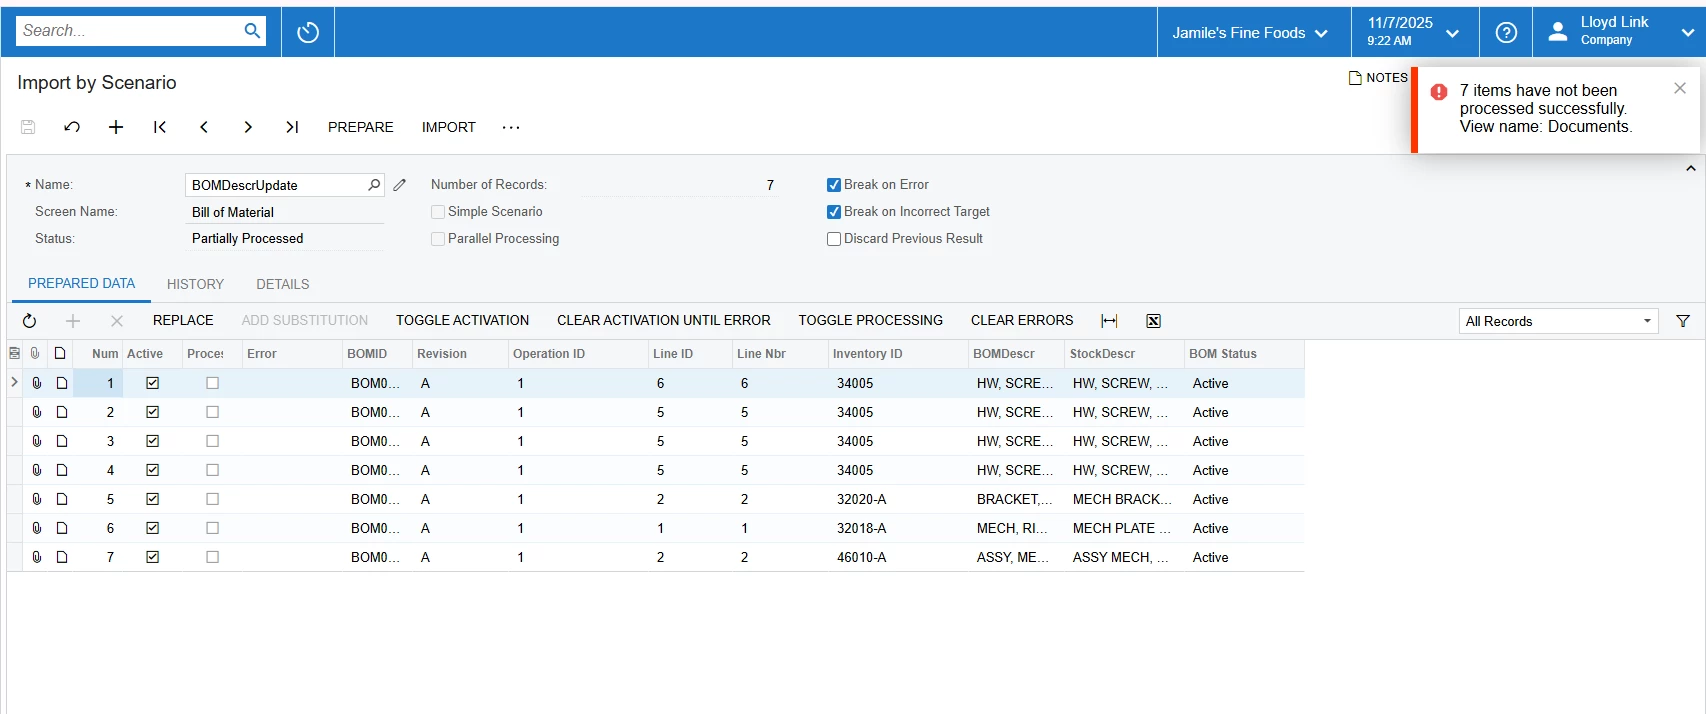Toggle Active checkbox on row 1
Image resolution: width=1706 pixels, height=714 pixels.
pyautogui.click(x=153, y=383)
